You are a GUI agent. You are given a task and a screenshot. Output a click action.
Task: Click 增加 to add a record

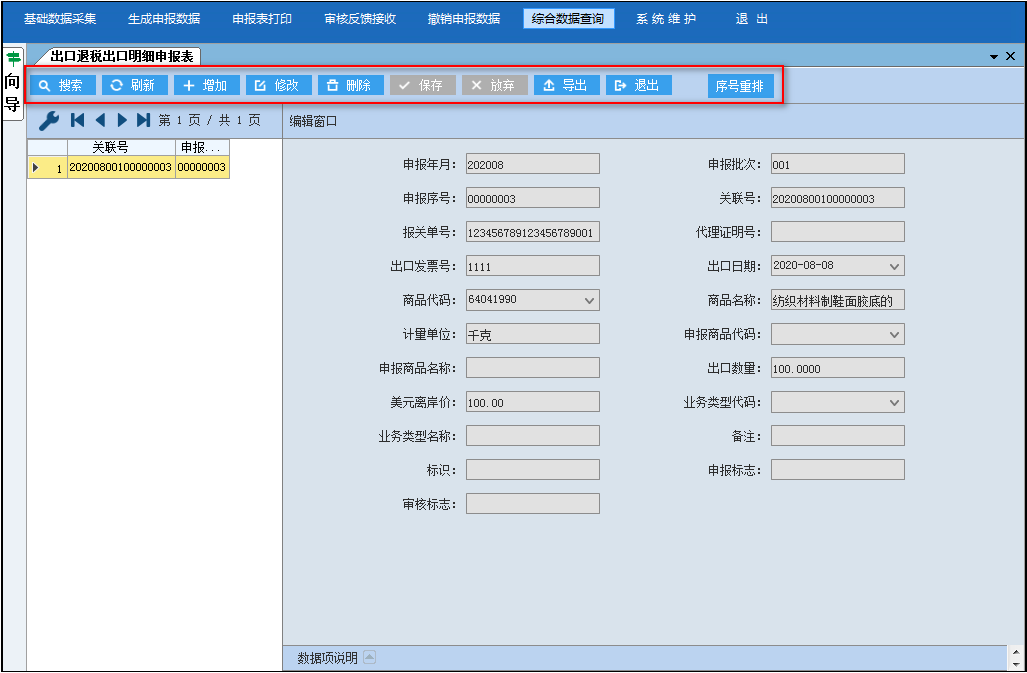[206, 86]
